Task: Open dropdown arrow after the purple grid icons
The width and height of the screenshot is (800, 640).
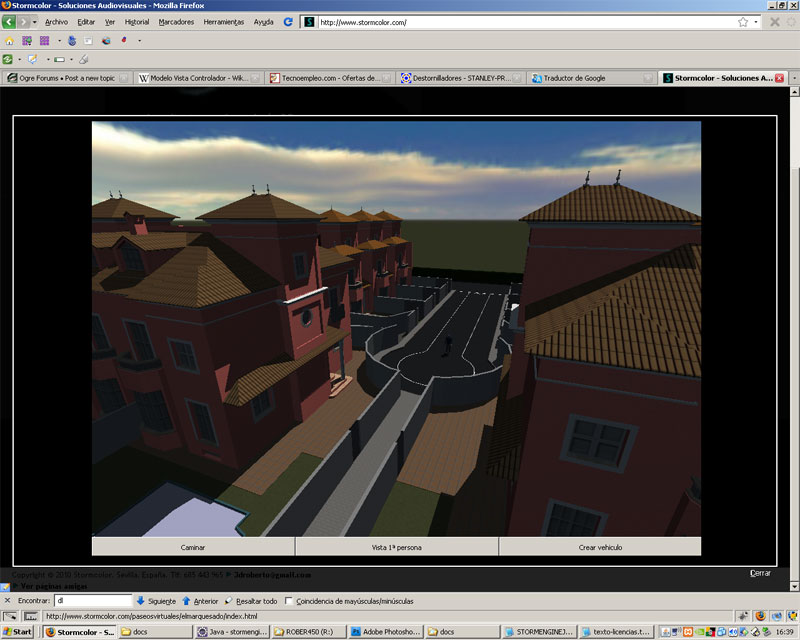Action: [x=59, y=41]
